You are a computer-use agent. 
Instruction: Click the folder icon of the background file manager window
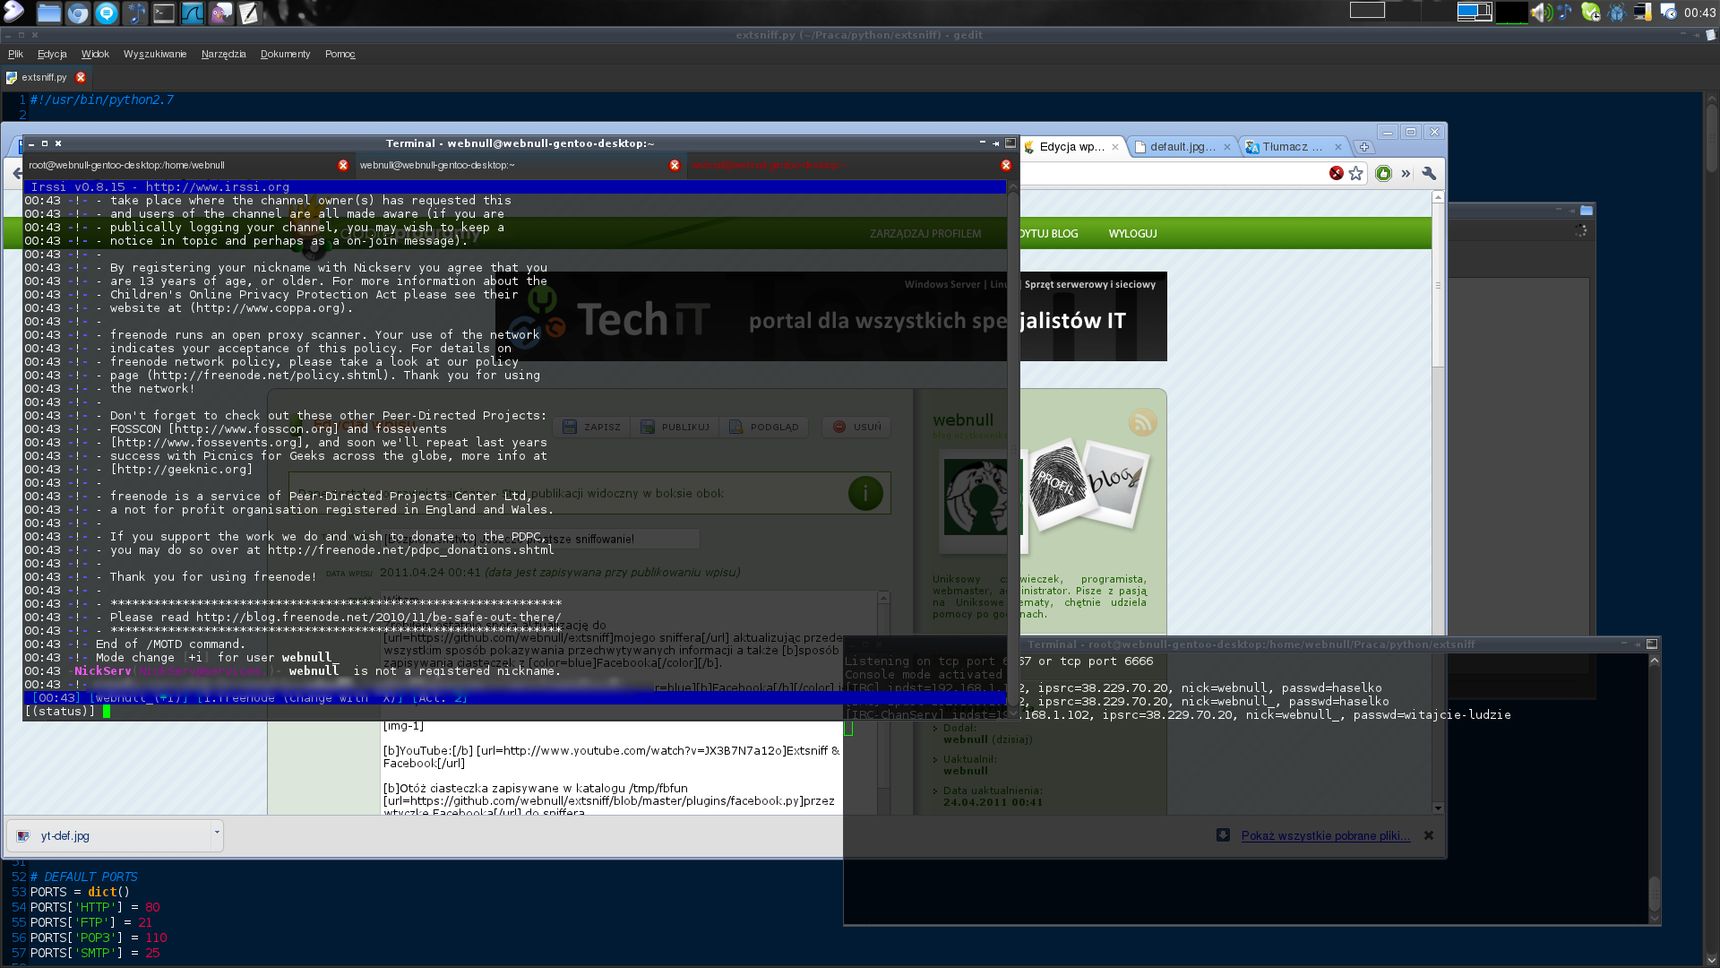tap(1586, 210)
